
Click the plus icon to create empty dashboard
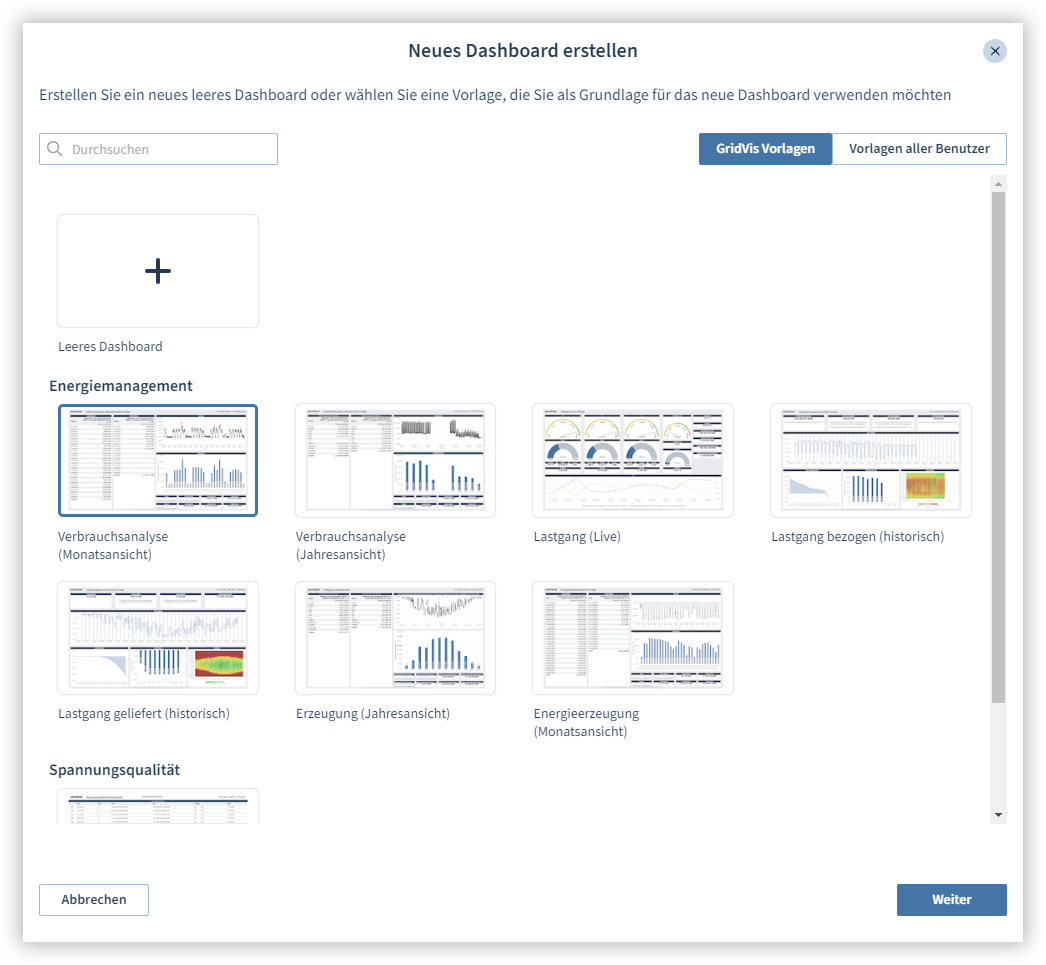pyautogui.click(x=157, y=270)
